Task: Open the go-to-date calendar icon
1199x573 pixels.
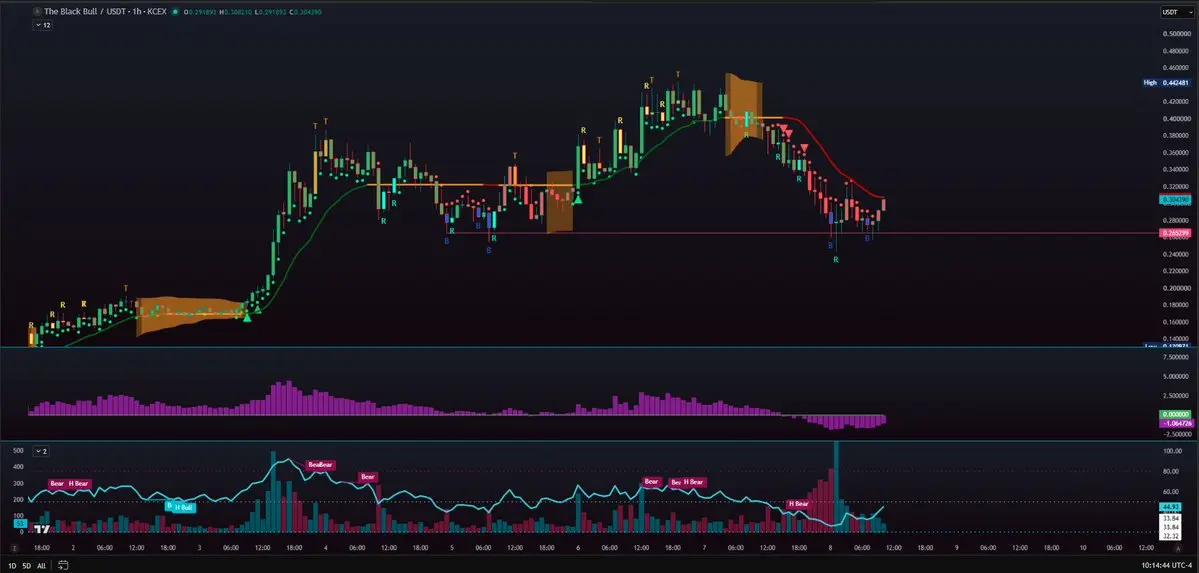Action: click(x=63, y=565)
